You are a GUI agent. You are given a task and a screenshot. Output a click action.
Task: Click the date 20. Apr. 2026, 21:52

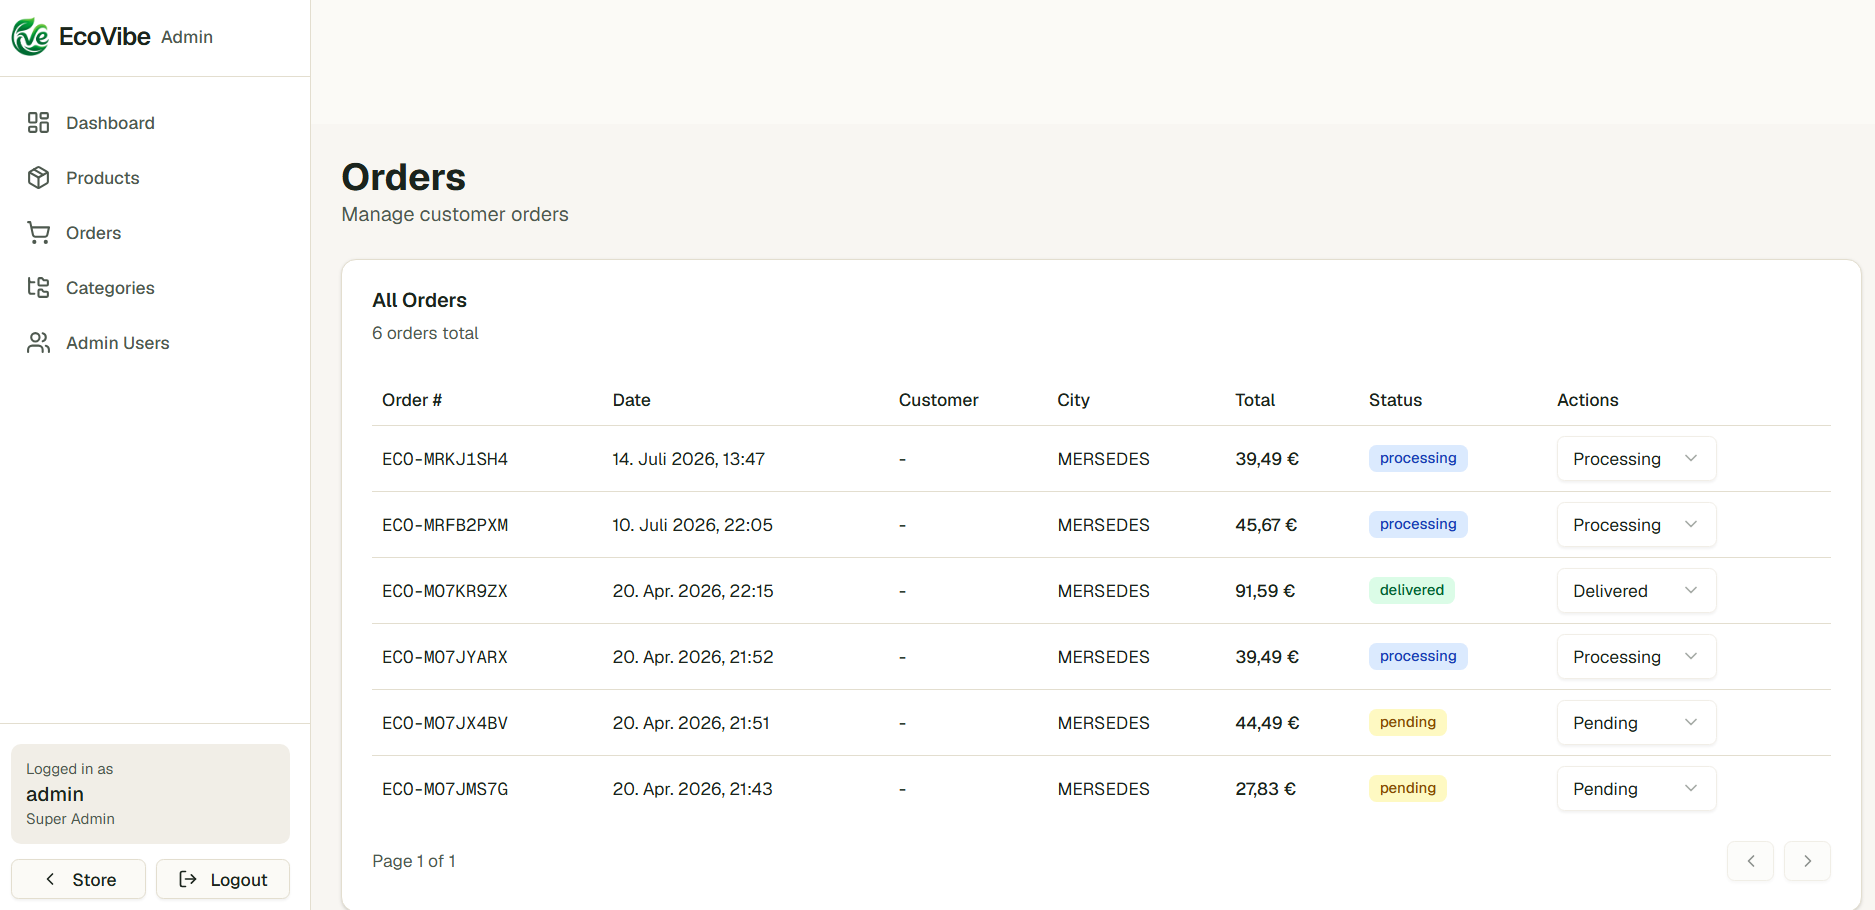pos(693,657)
